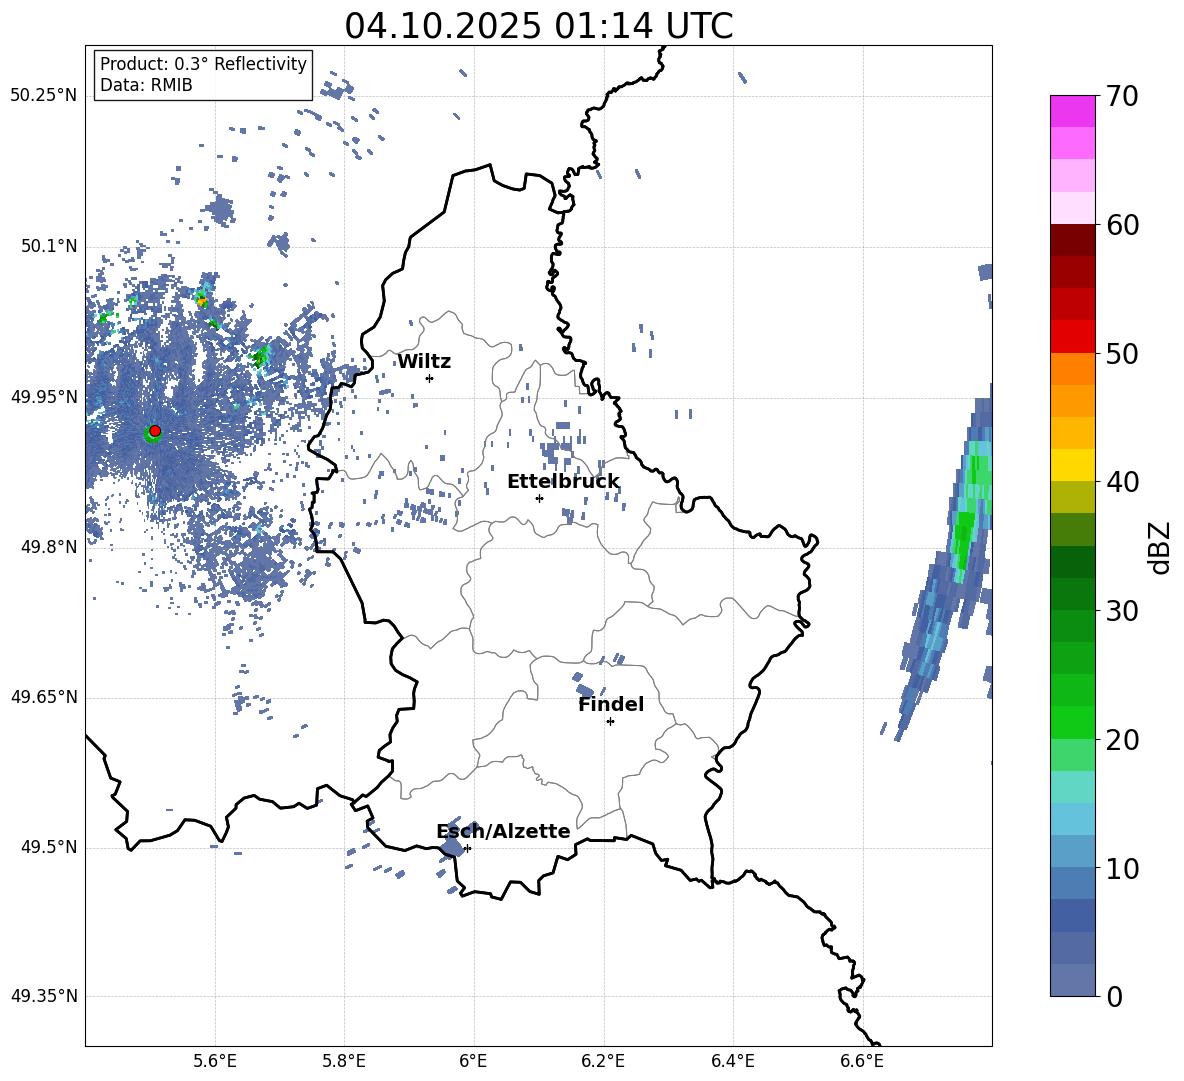Click the small echo patch northwest of Findel
Screen dimensions: 1184x1081
(x=583, y=689)
